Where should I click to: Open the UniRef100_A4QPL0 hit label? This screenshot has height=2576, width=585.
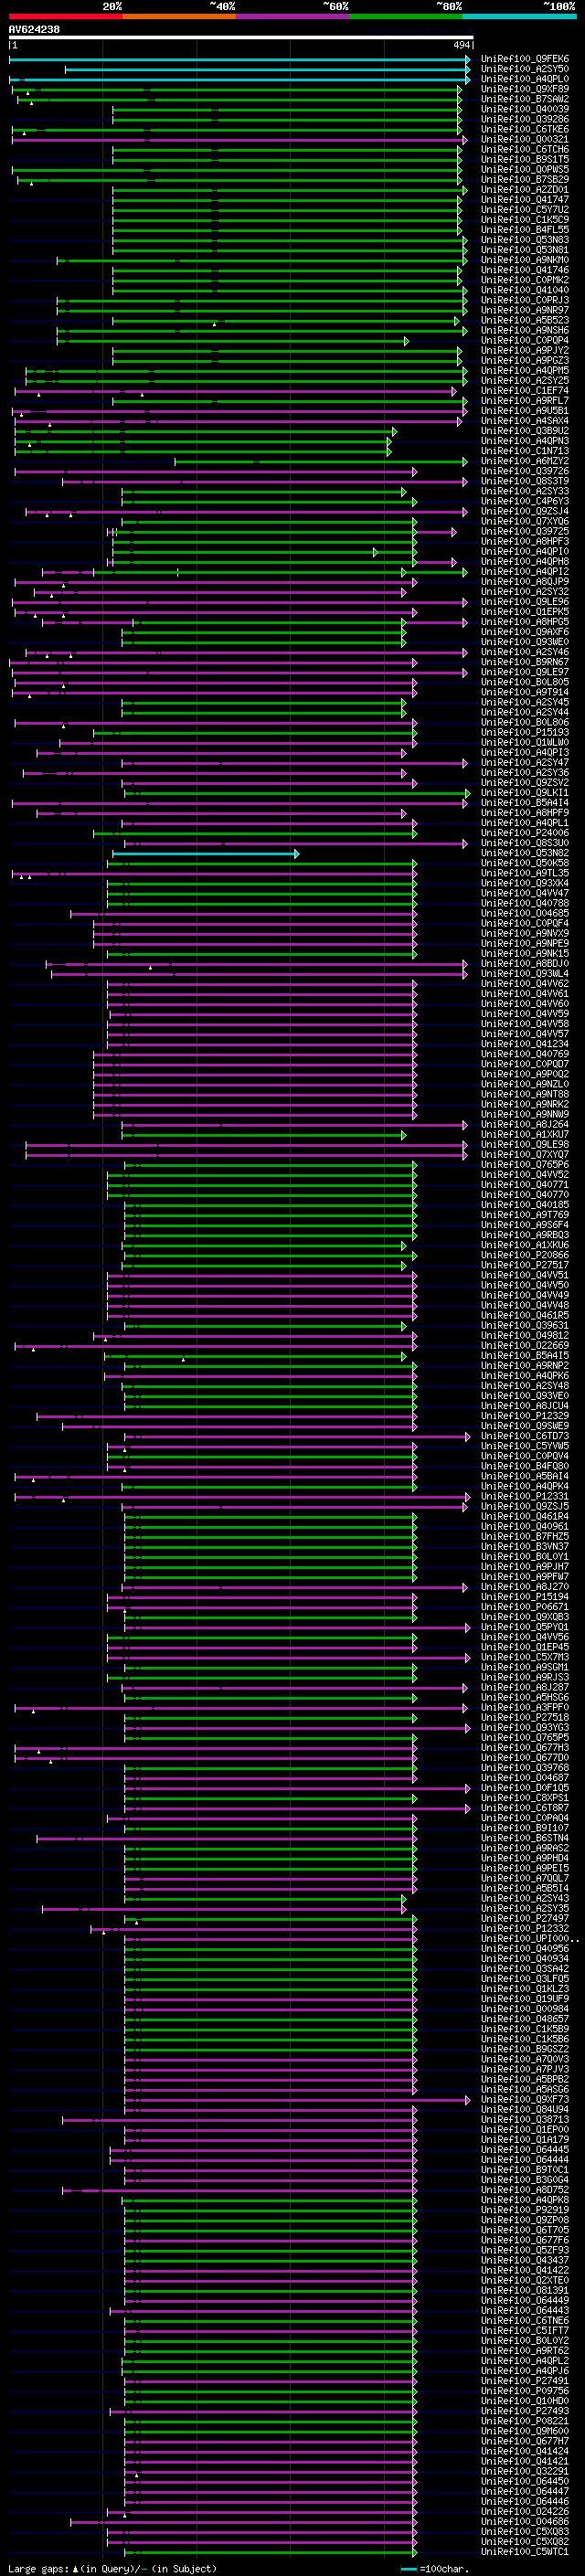525,79
